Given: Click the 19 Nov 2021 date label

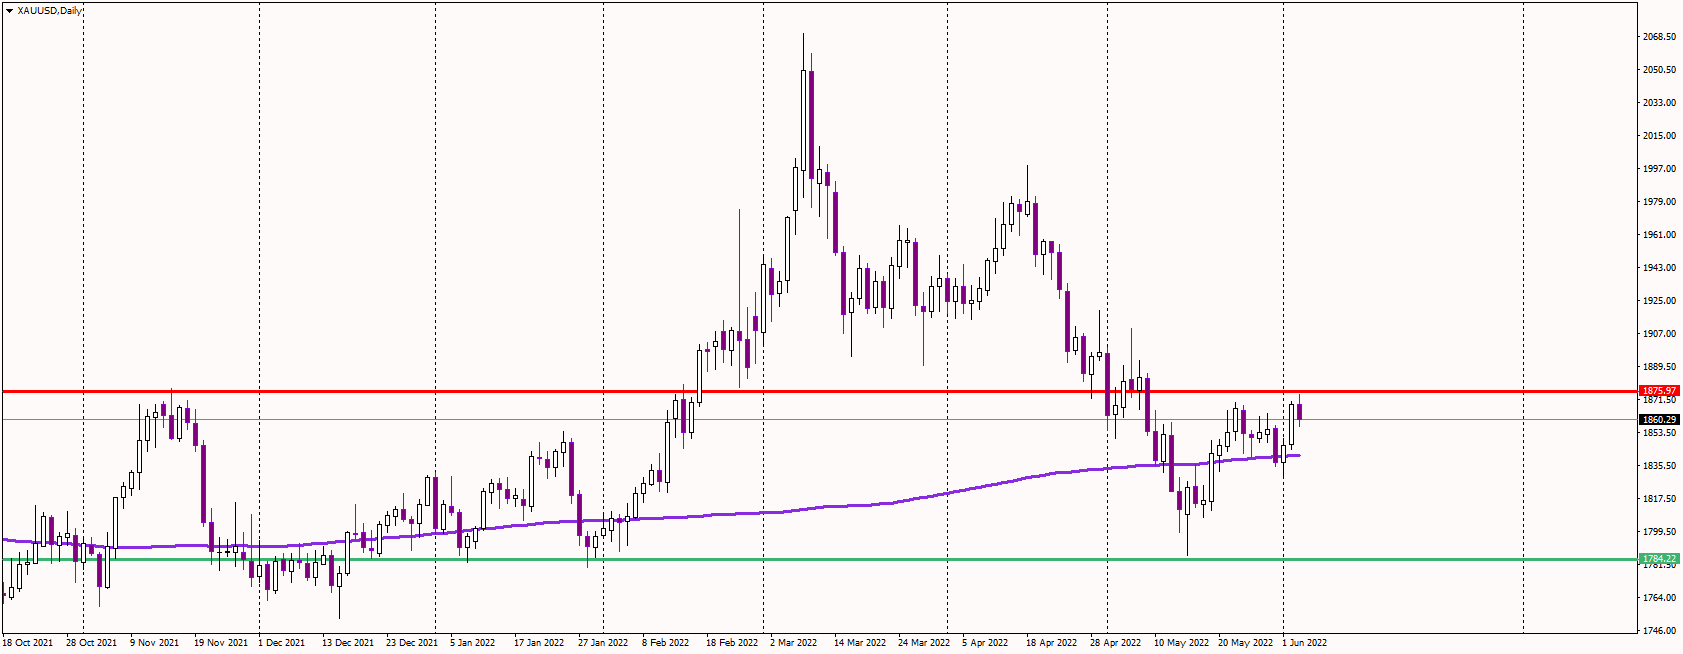Looking at the screenshot, I should 220,643.
